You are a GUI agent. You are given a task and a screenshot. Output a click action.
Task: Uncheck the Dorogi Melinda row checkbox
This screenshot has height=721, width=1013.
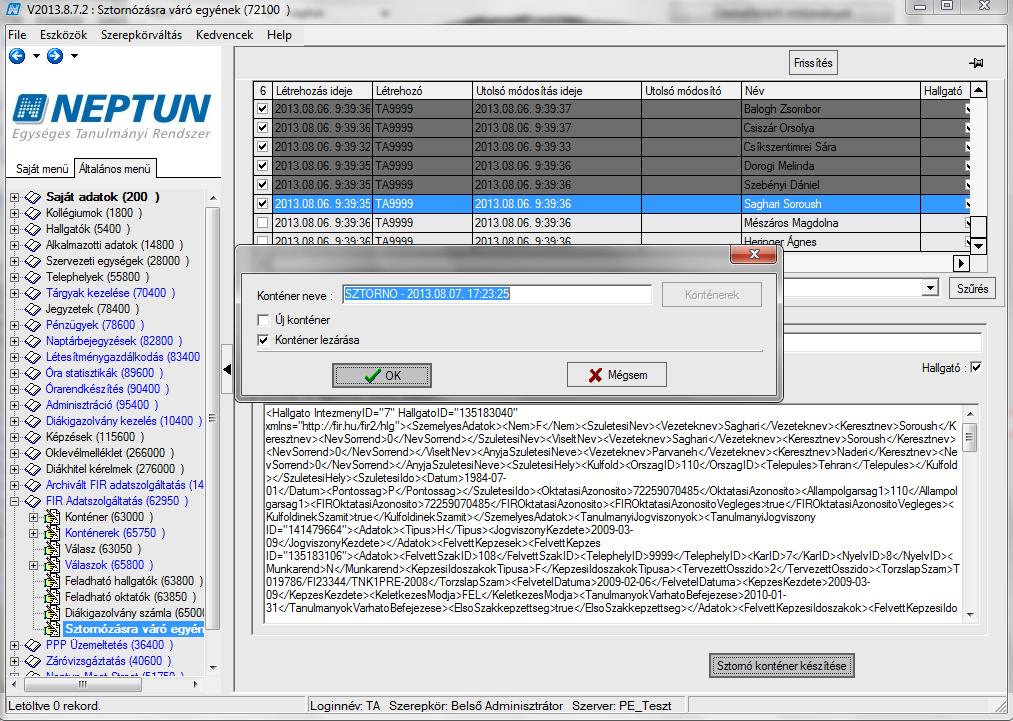(262, 165)
